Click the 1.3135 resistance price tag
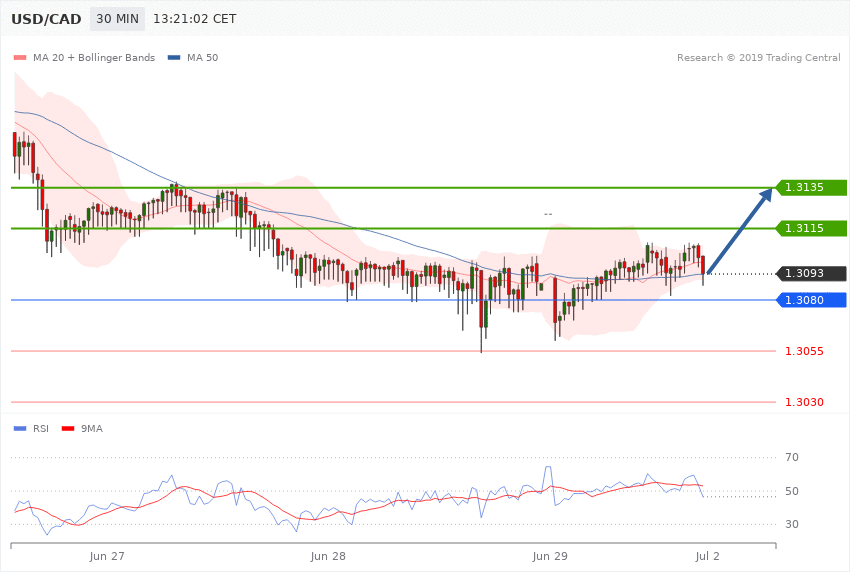 click(x=812, y=187)
